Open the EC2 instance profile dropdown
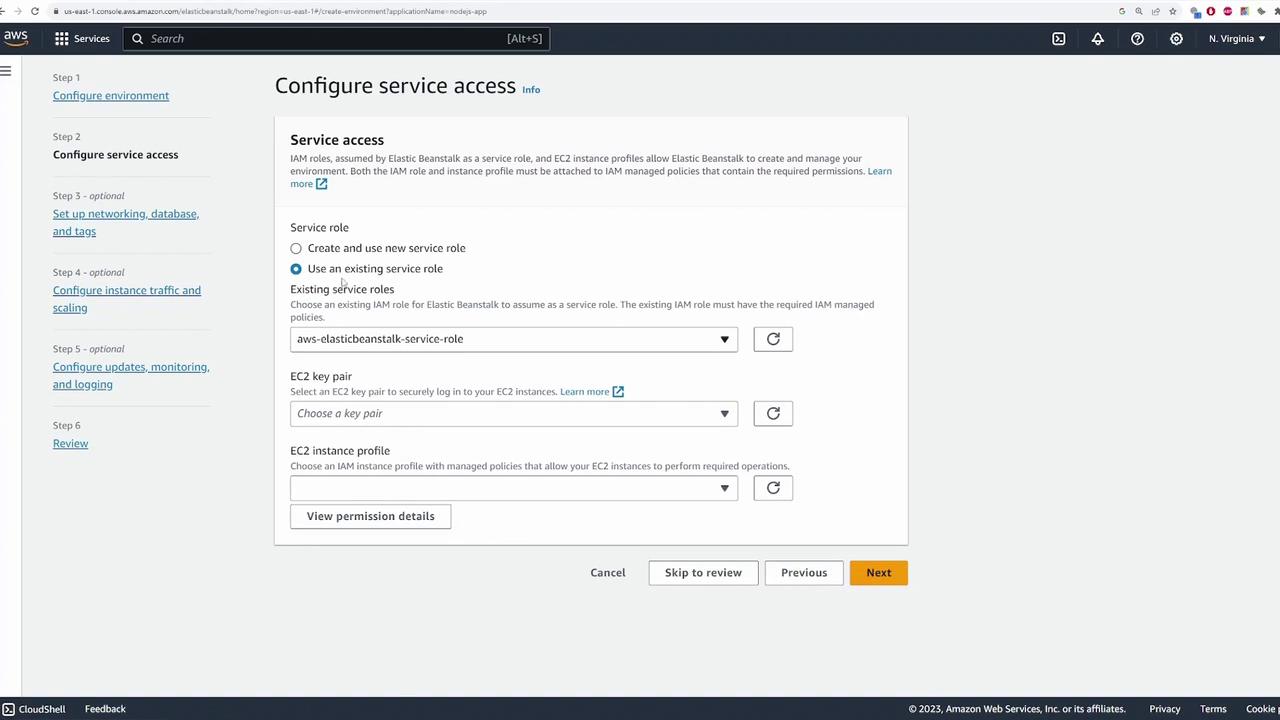Viewport: 1280px width, 720px height. (514, 488)
